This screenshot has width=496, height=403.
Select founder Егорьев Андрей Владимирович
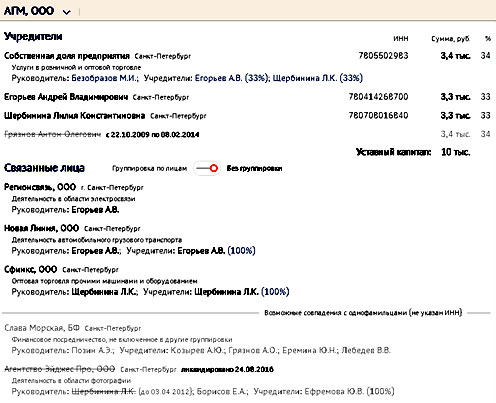click(x=66, y=97)
